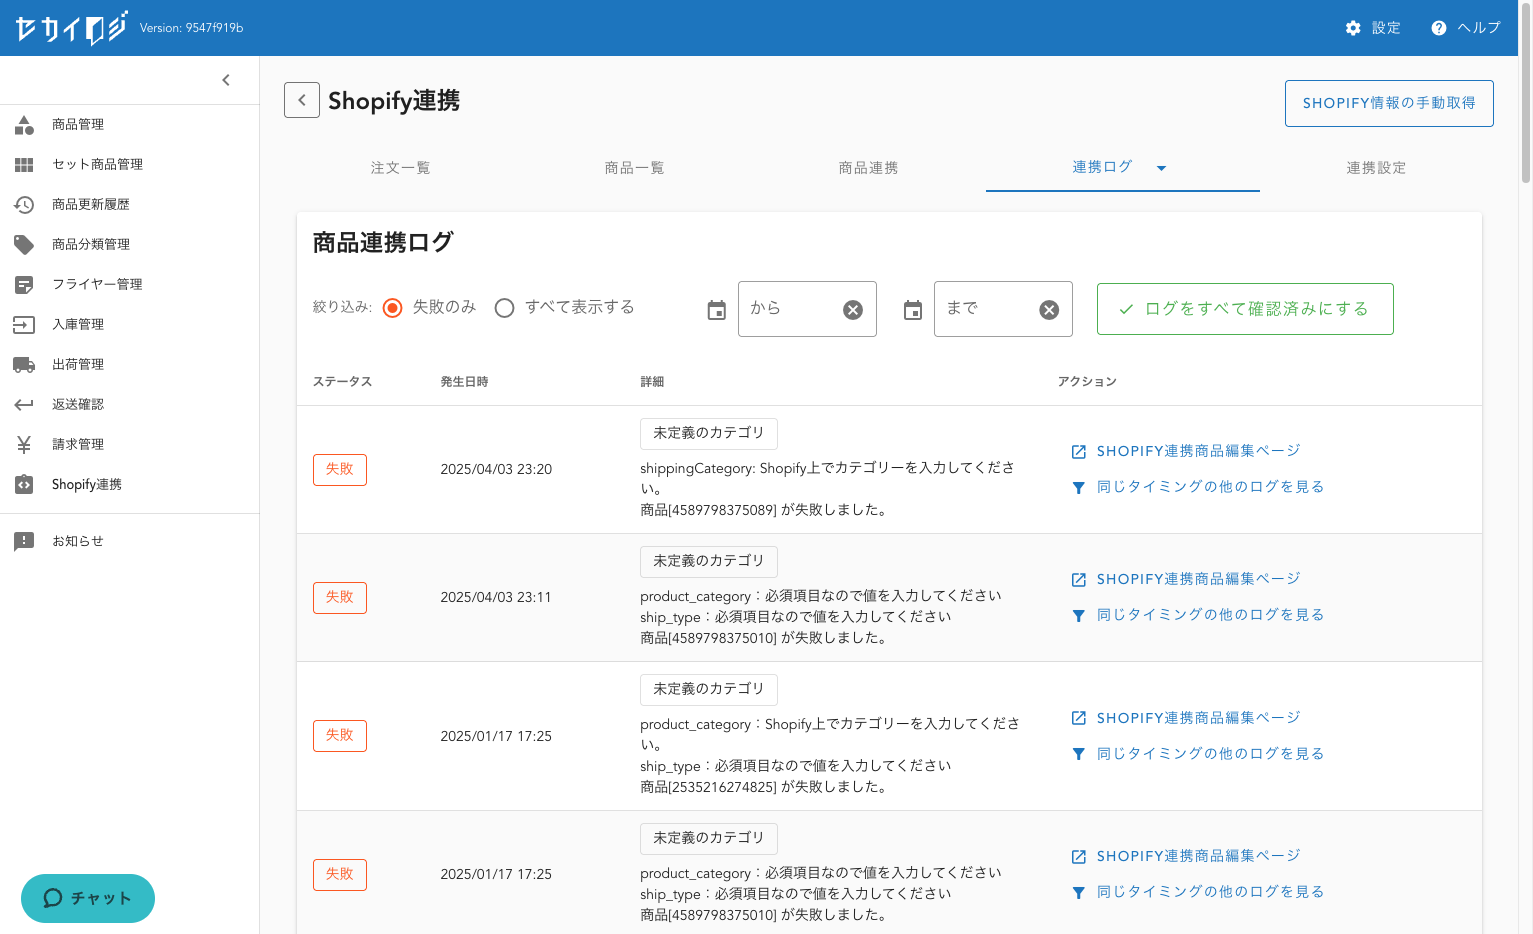
Task: Click the 商品更新履歴 history icon in sidebar
Action: point(24,204)
